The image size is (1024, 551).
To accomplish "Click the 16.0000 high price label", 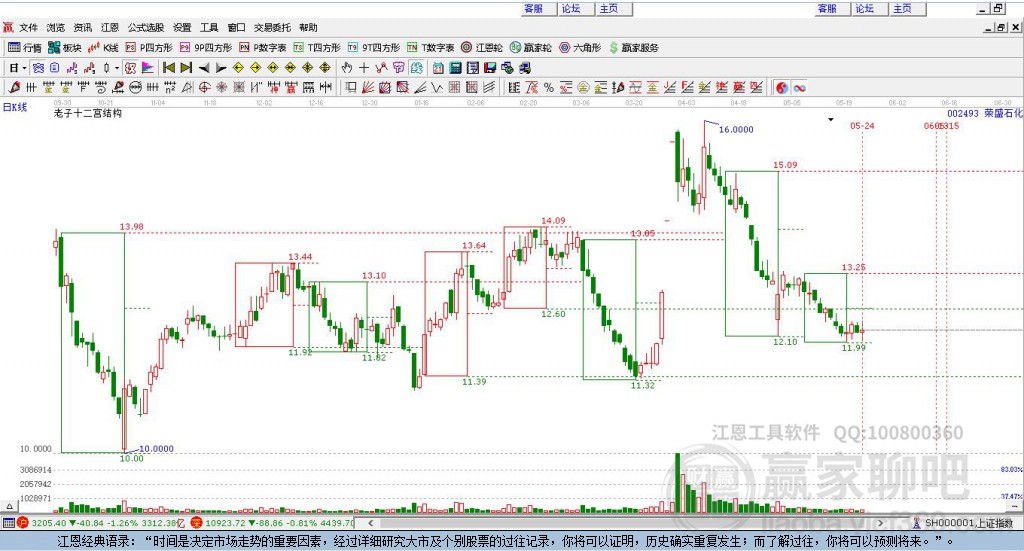I will tap(736, 129).
